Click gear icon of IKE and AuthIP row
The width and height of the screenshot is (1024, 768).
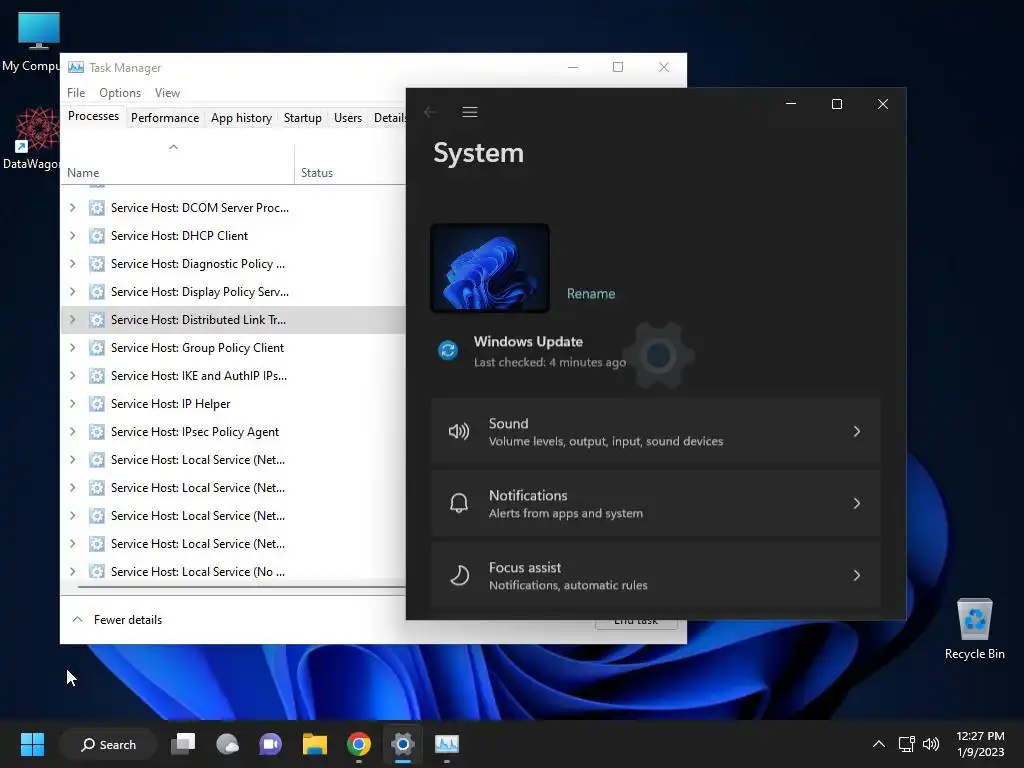tap(97, 376)
